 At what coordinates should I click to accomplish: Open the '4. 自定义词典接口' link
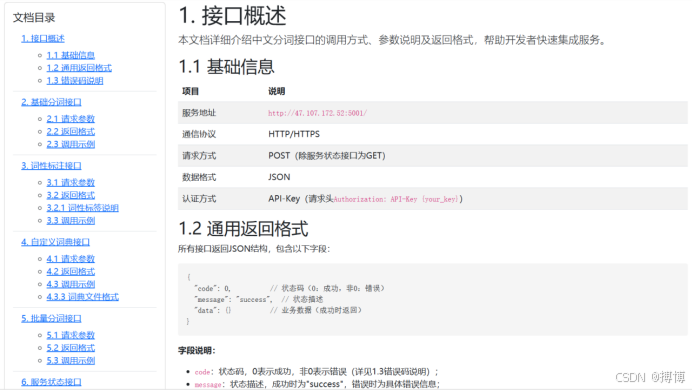click(56, 242)
